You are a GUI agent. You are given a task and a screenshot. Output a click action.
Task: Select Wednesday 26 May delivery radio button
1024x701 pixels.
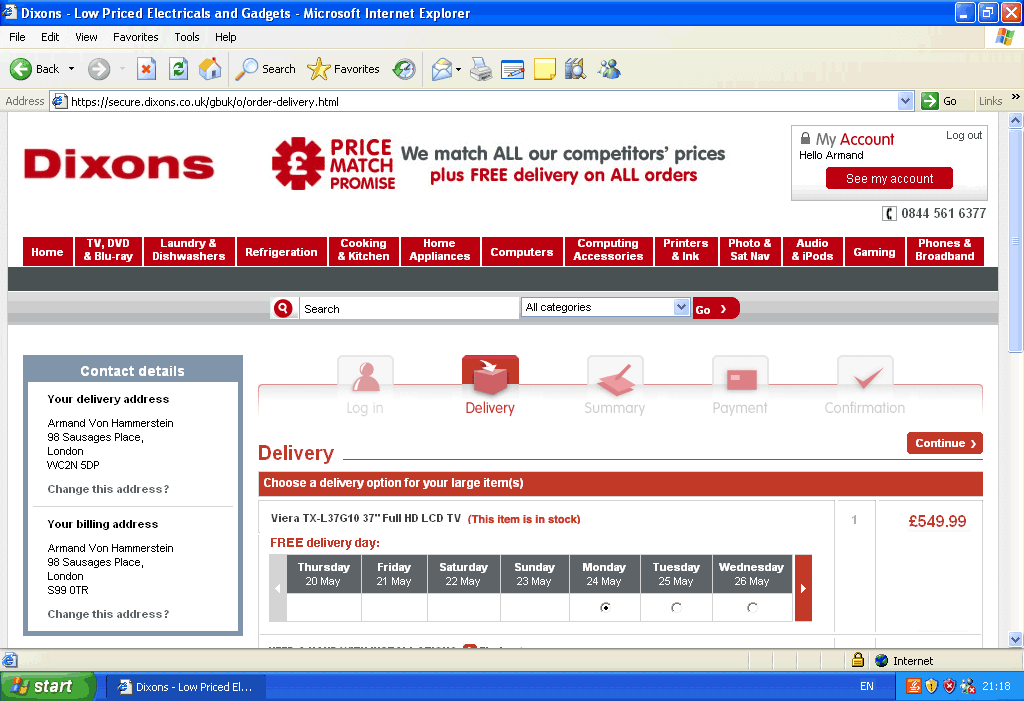(x=752, y=608)
